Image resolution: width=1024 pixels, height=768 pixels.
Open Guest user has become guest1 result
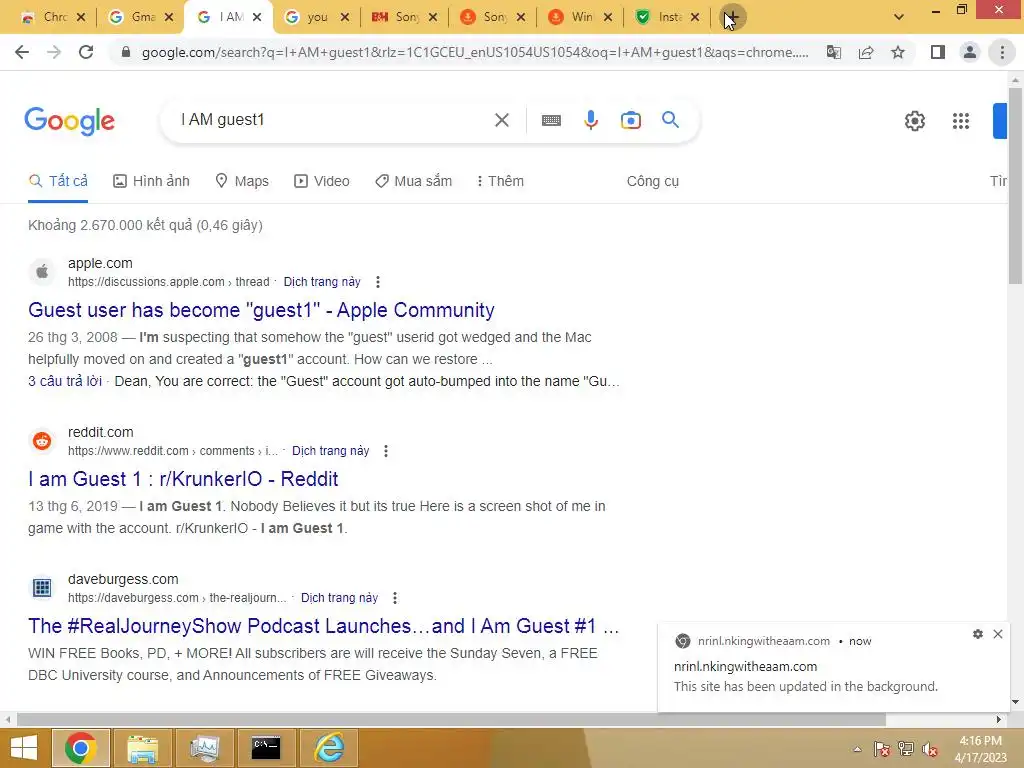pos(261,310)
